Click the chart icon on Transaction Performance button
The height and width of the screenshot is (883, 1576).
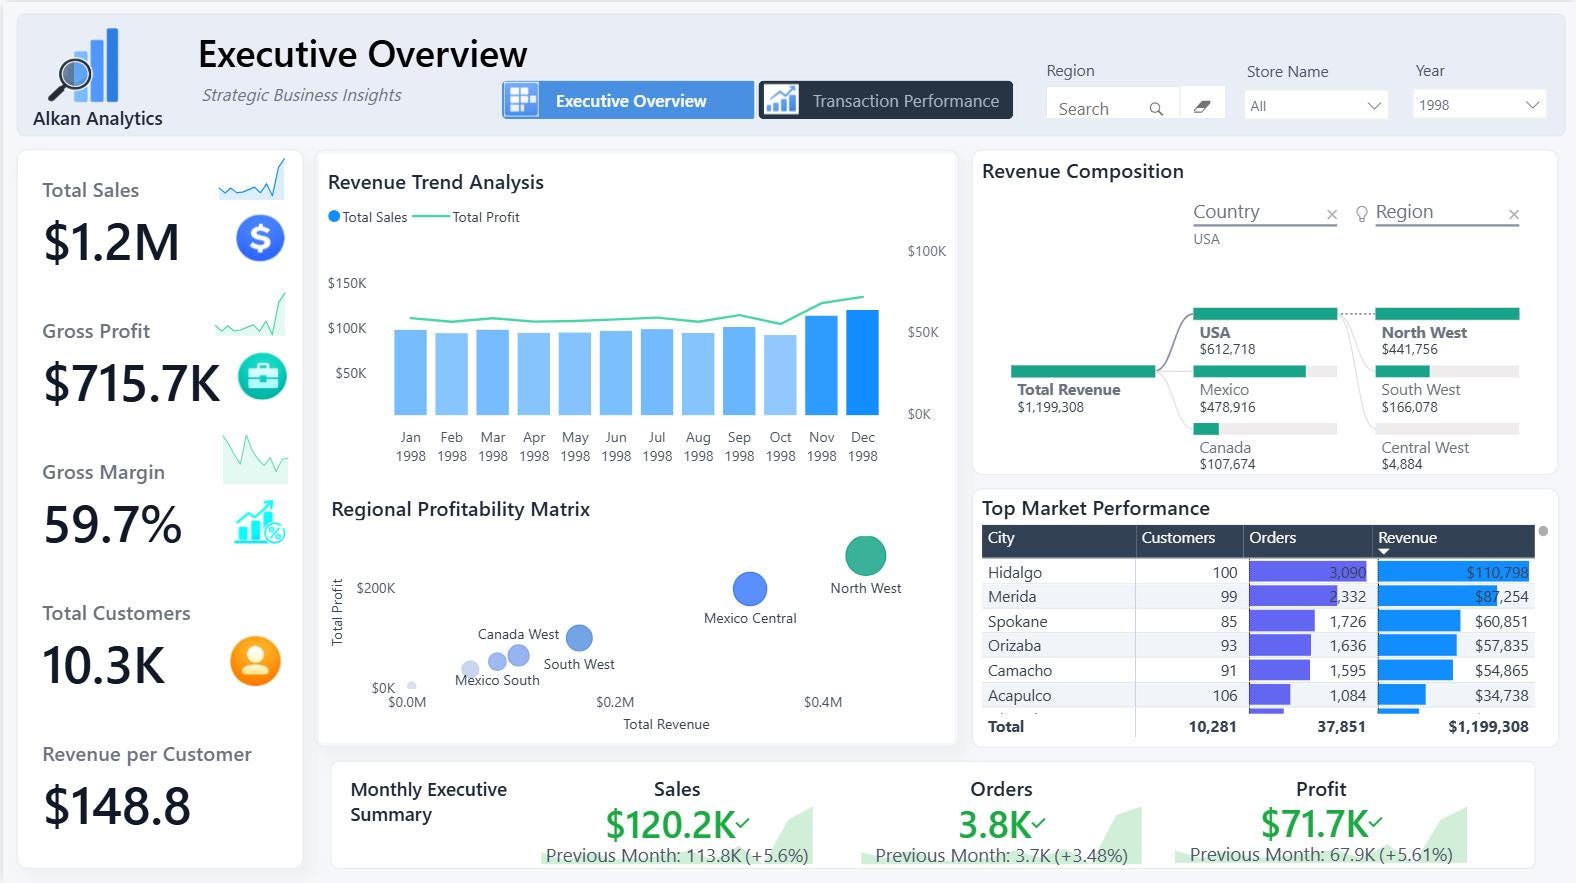pos(781,100)
